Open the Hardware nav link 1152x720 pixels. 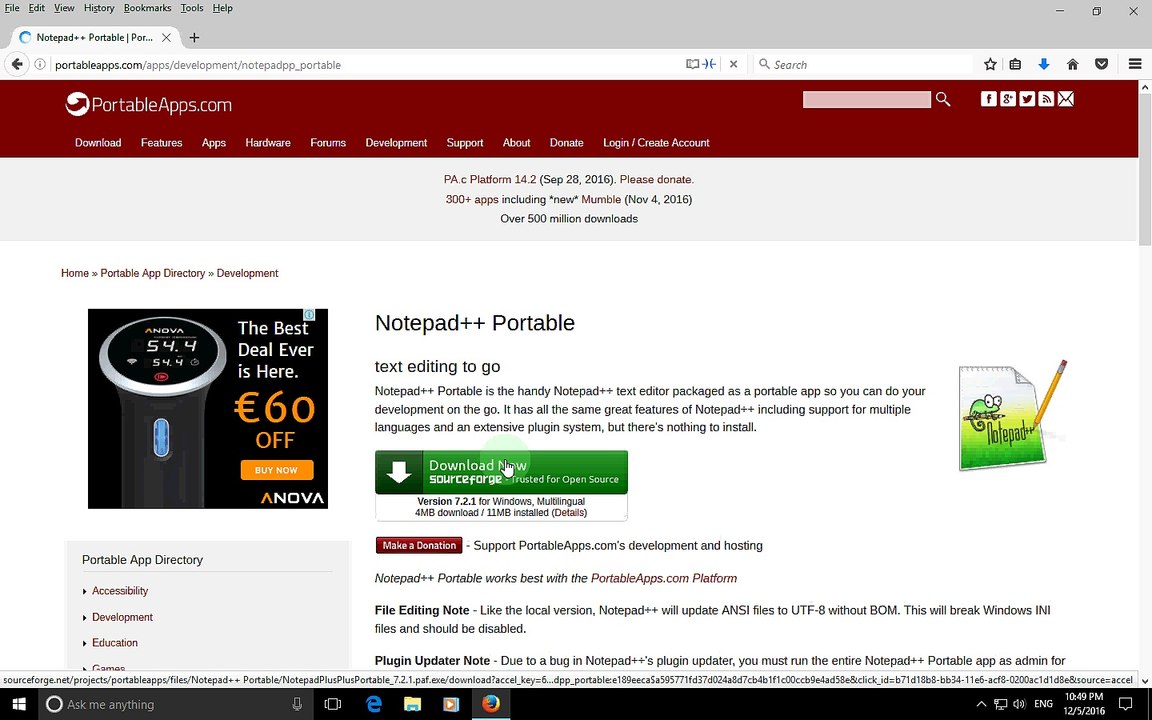click(267, 143)
